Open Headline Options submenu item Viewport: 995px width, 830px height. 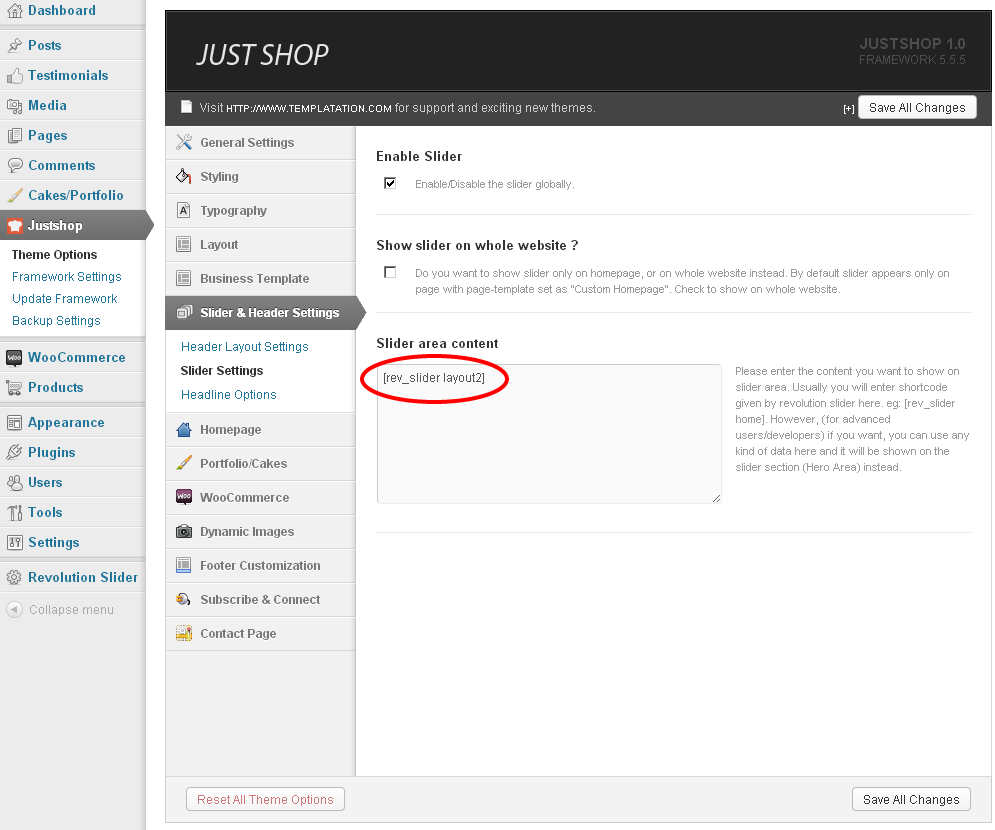tap(228, 395)
